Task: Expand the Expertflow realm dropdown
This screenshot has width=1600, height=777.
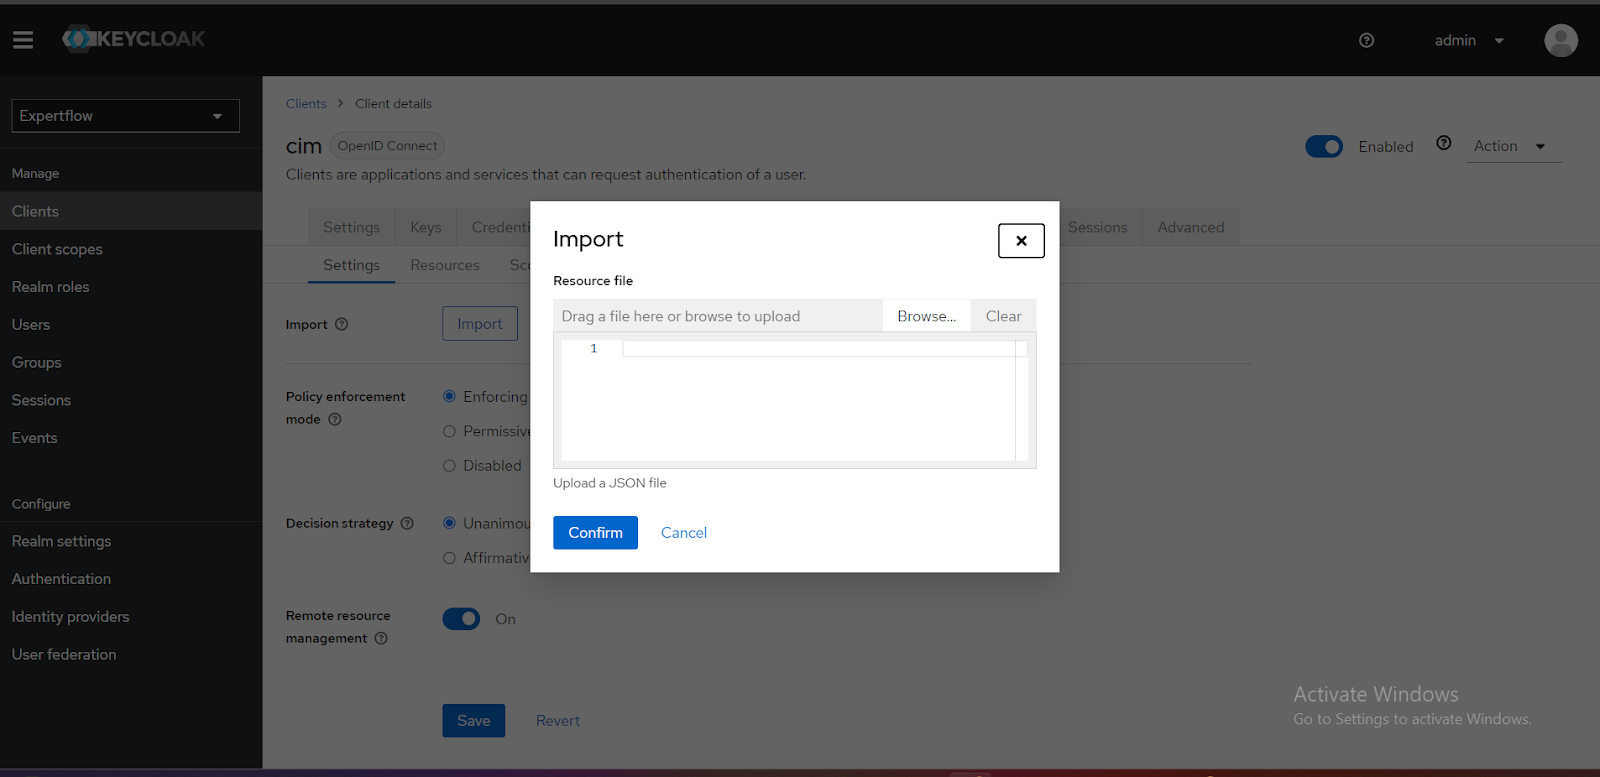Action: tap(125, 116)
